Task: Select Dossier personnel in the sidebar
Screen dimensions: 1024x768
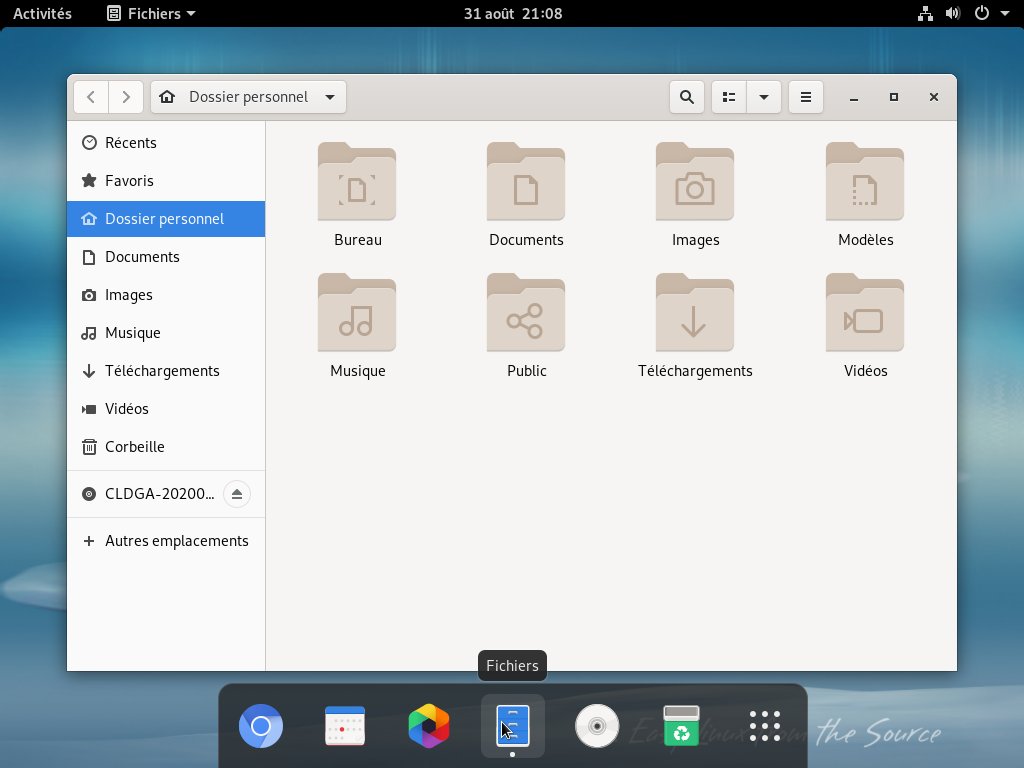Action: coord(166,219)
